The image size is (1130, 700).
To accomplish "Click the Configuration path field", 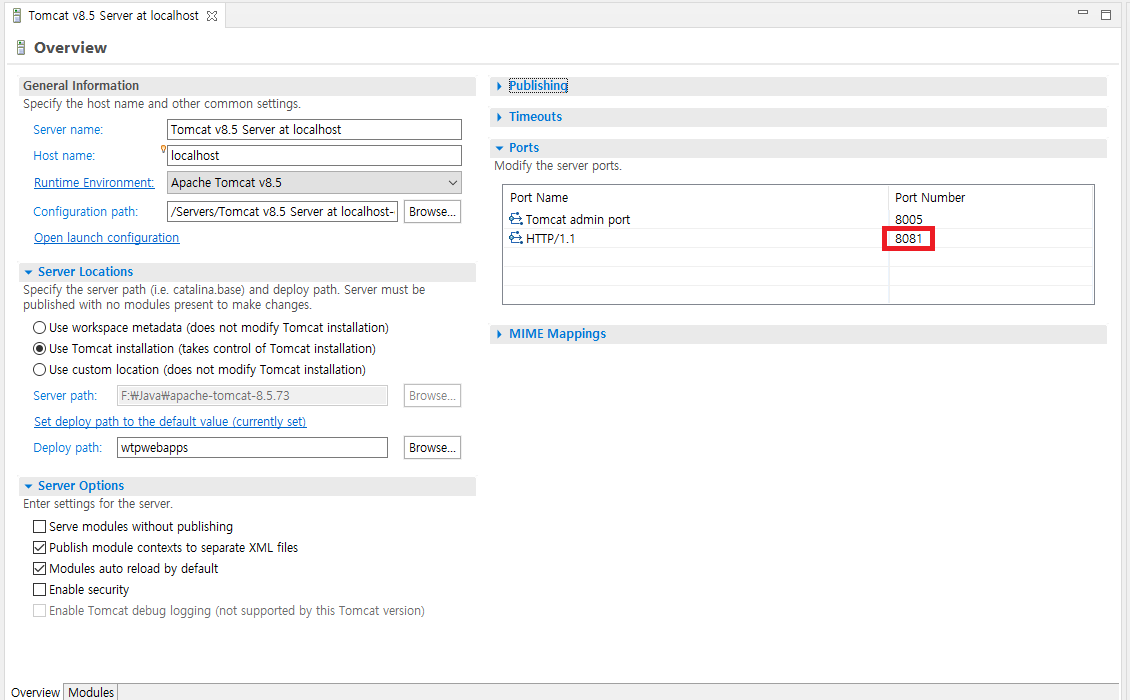I will [x=282, y=211].
